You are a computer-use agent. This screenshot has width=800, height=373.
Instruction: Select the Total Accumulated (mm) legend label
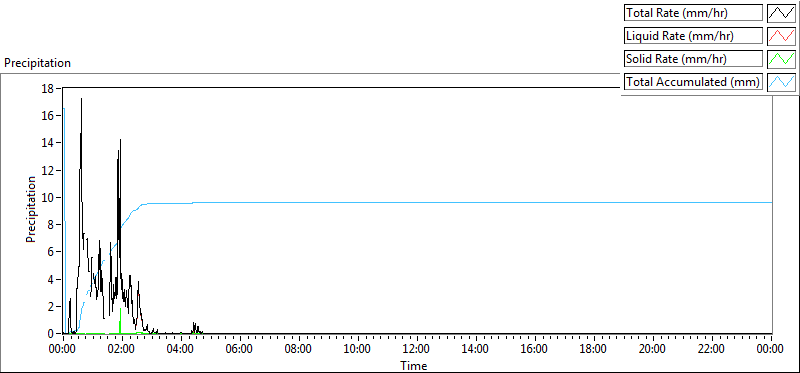point(693,82)
